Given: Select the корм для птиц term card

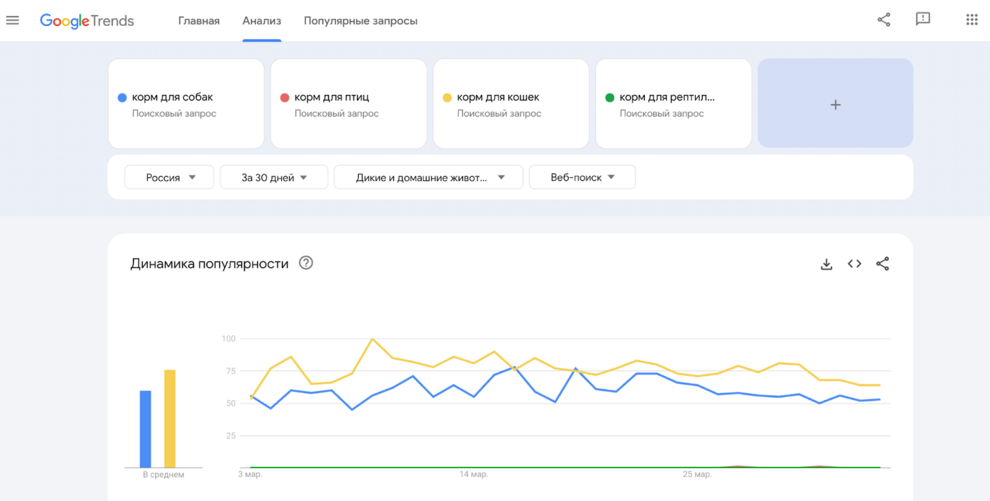Looking at the screenshot, I should pos(349,103).
